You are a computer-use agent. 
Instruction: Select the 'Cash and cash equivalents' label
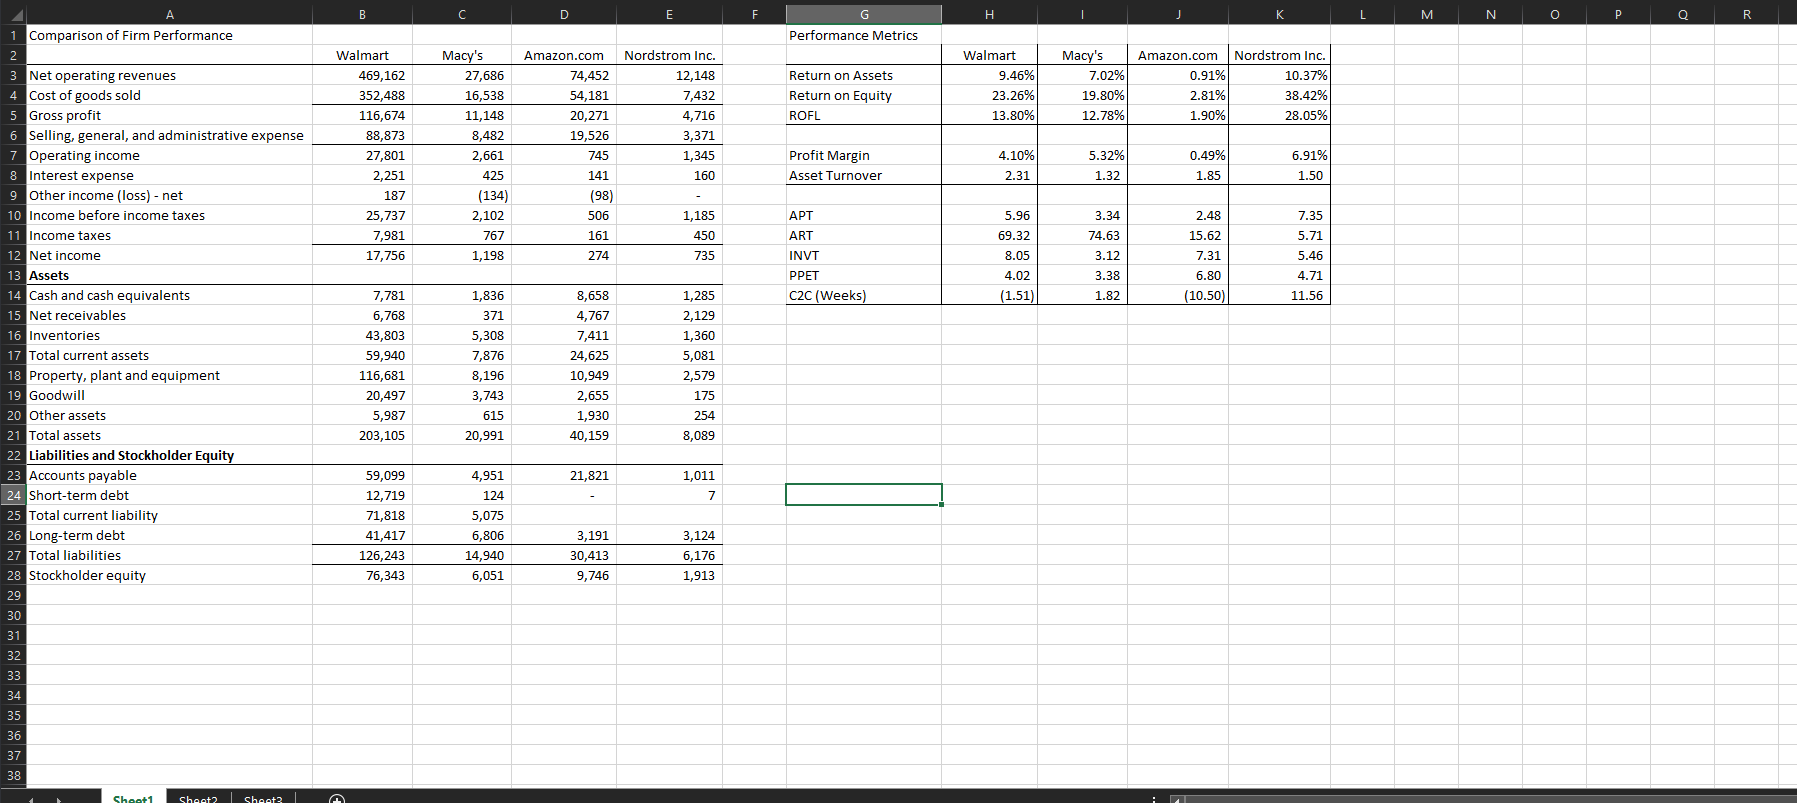169,295
